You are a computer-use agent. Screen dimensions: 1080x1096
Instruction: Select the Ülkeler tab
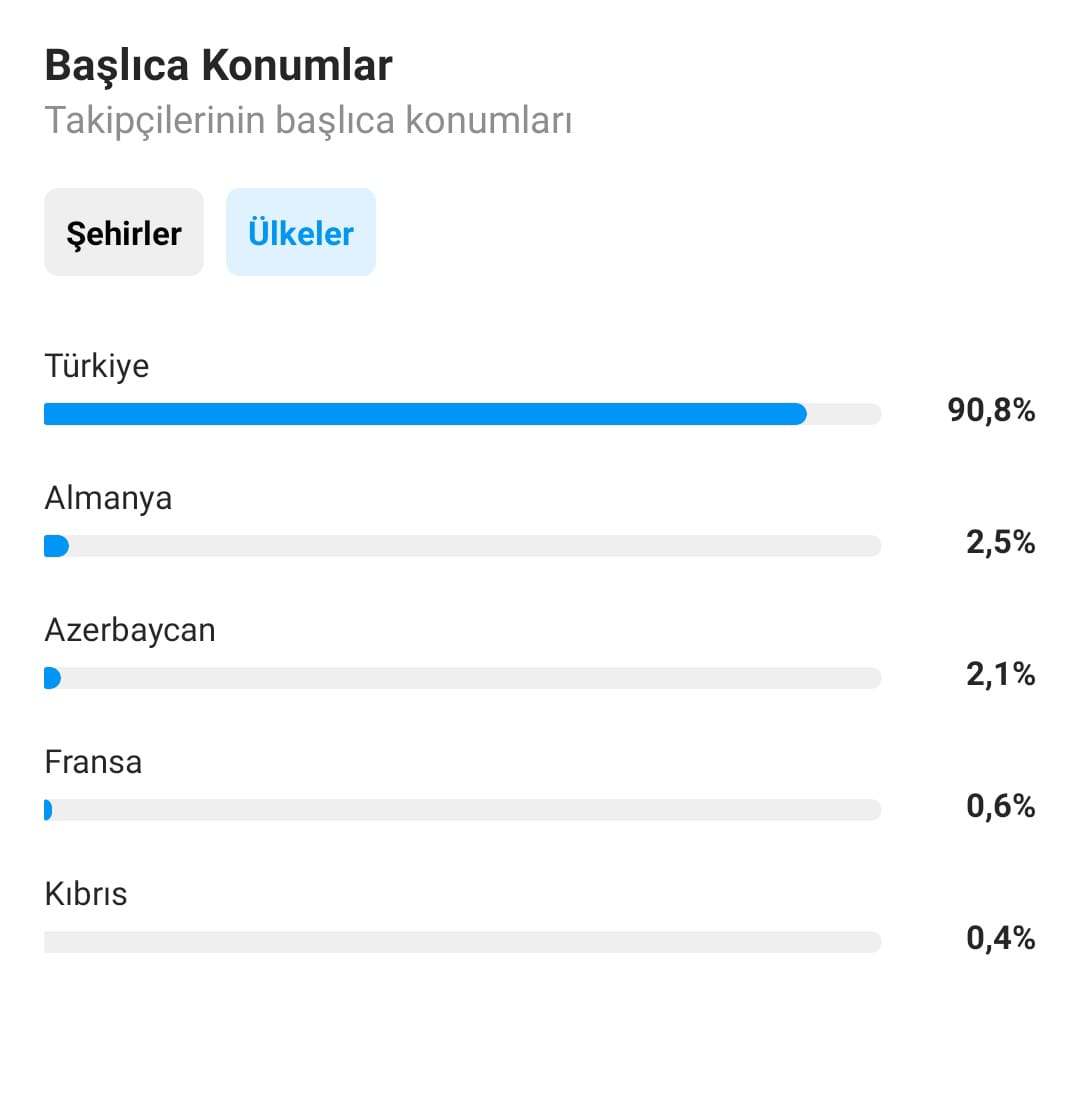pos(301,232)
